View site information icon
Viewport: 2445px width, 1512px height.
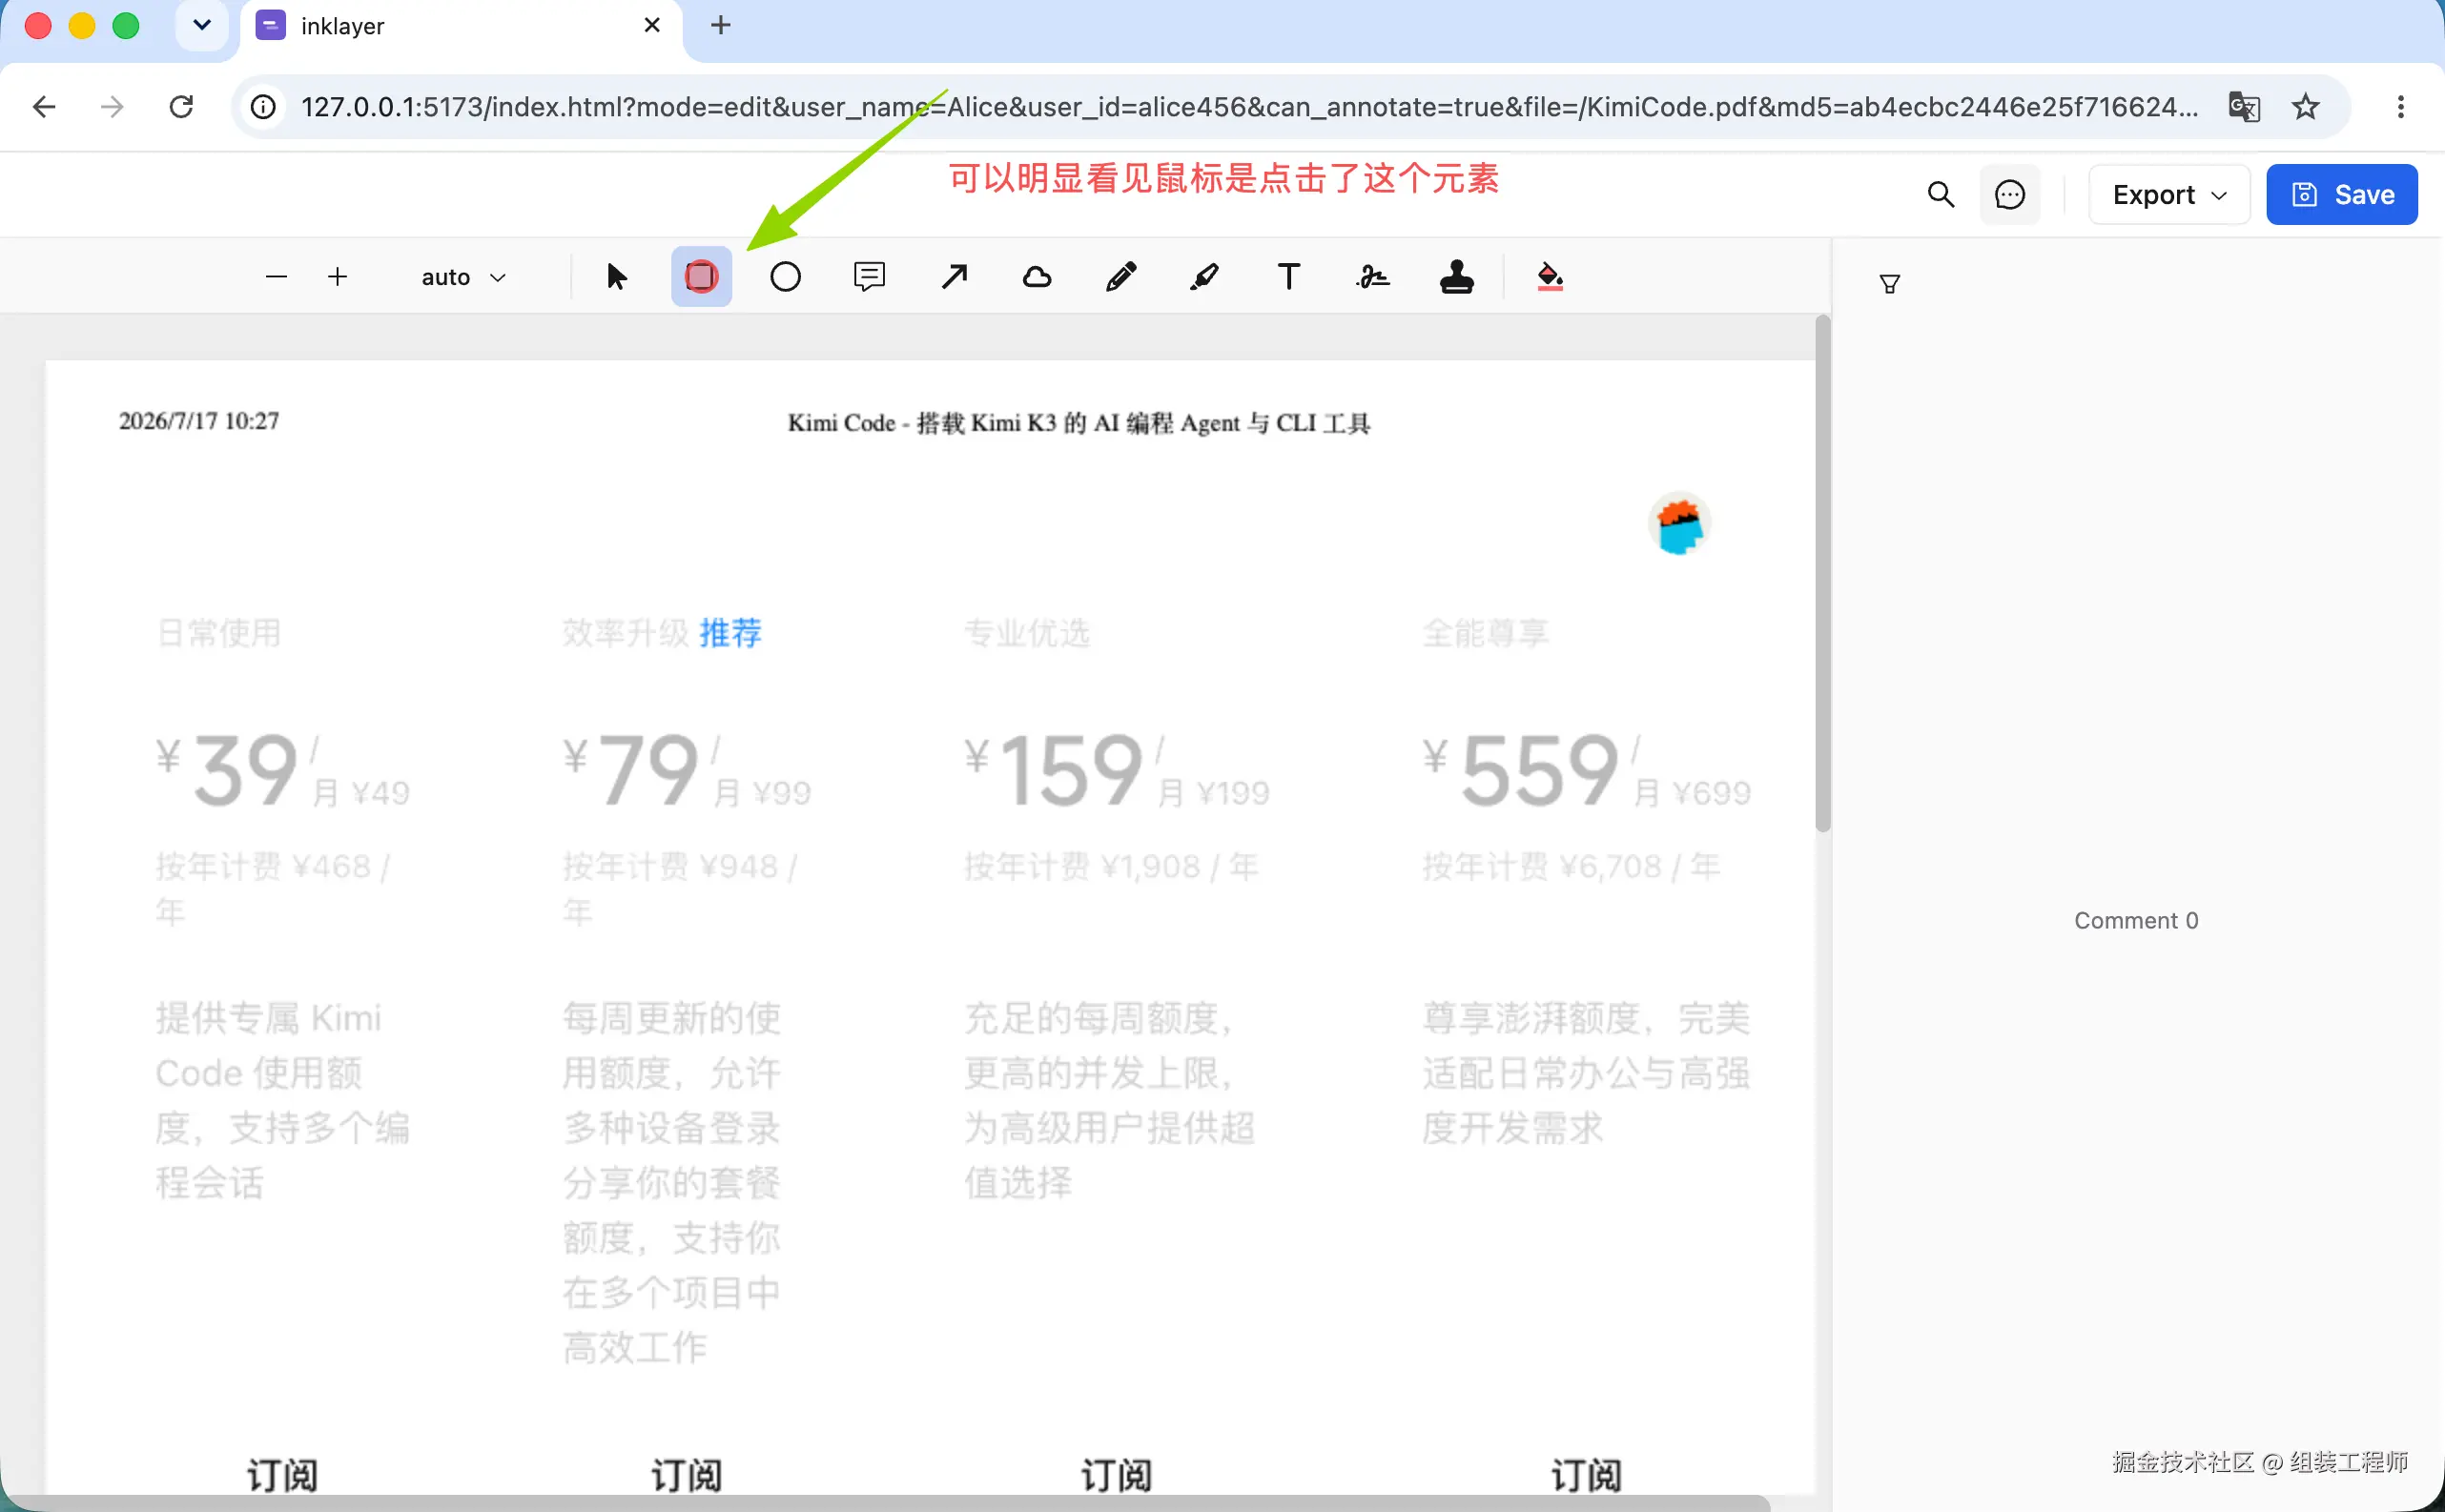click(x=263, y=107)
